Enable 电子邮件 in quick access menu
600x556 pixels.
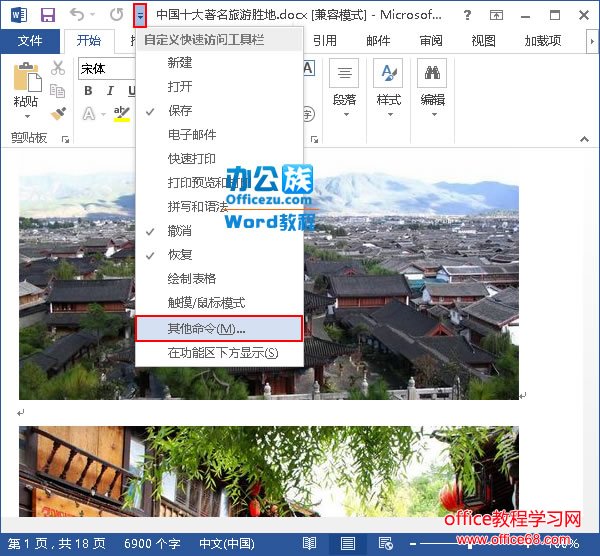click(x=220, y=135)
